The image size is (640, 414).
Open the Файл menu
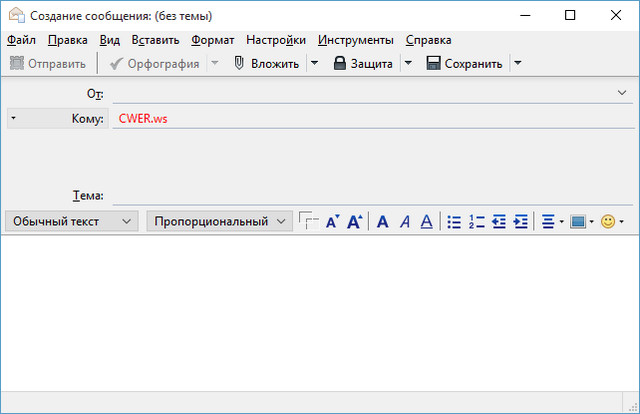21,40
